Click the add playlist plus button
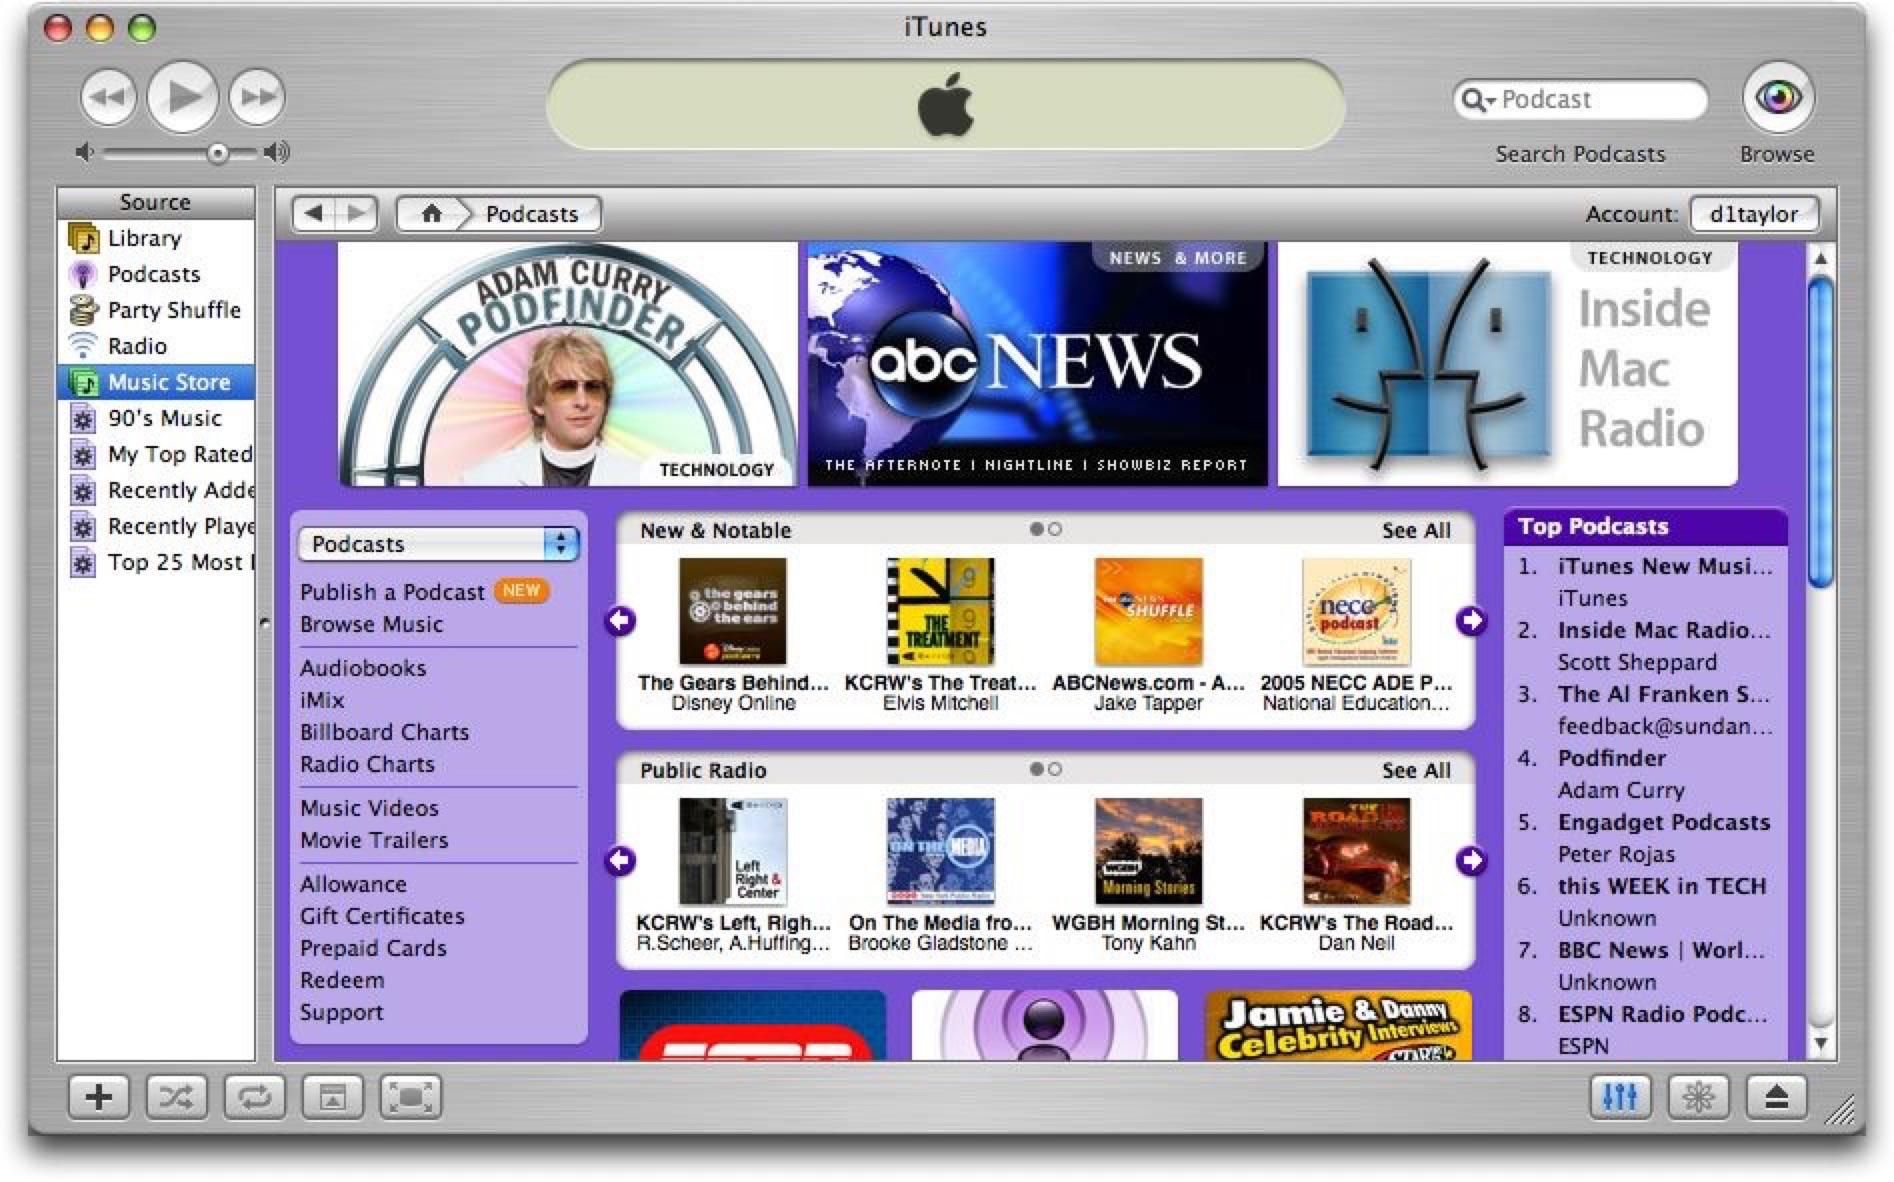 coord(98,1097)
